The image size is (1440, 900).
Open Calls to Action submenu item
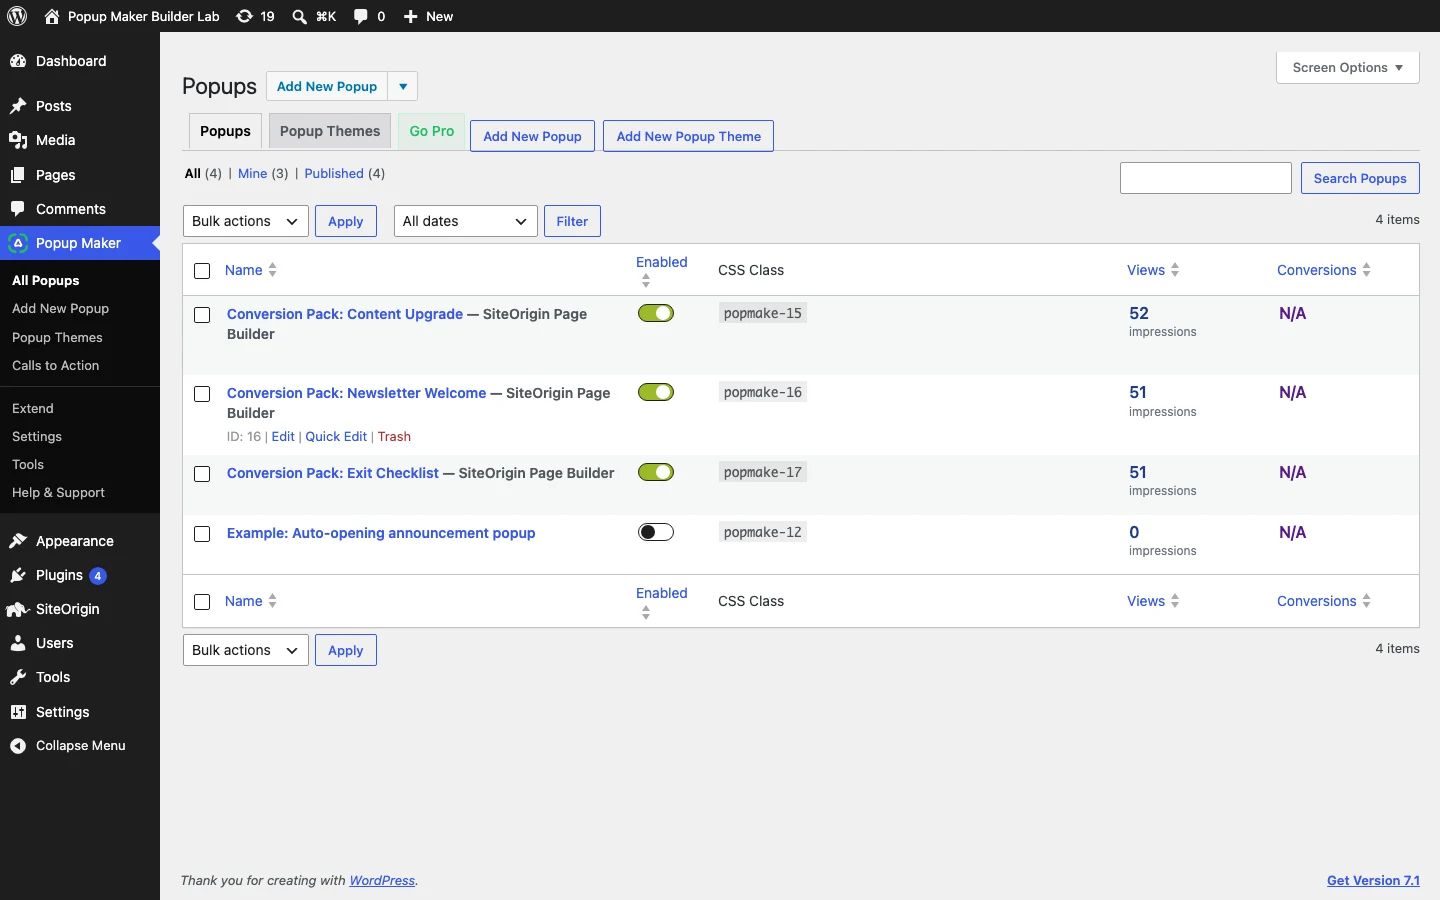tap(56, 366)
